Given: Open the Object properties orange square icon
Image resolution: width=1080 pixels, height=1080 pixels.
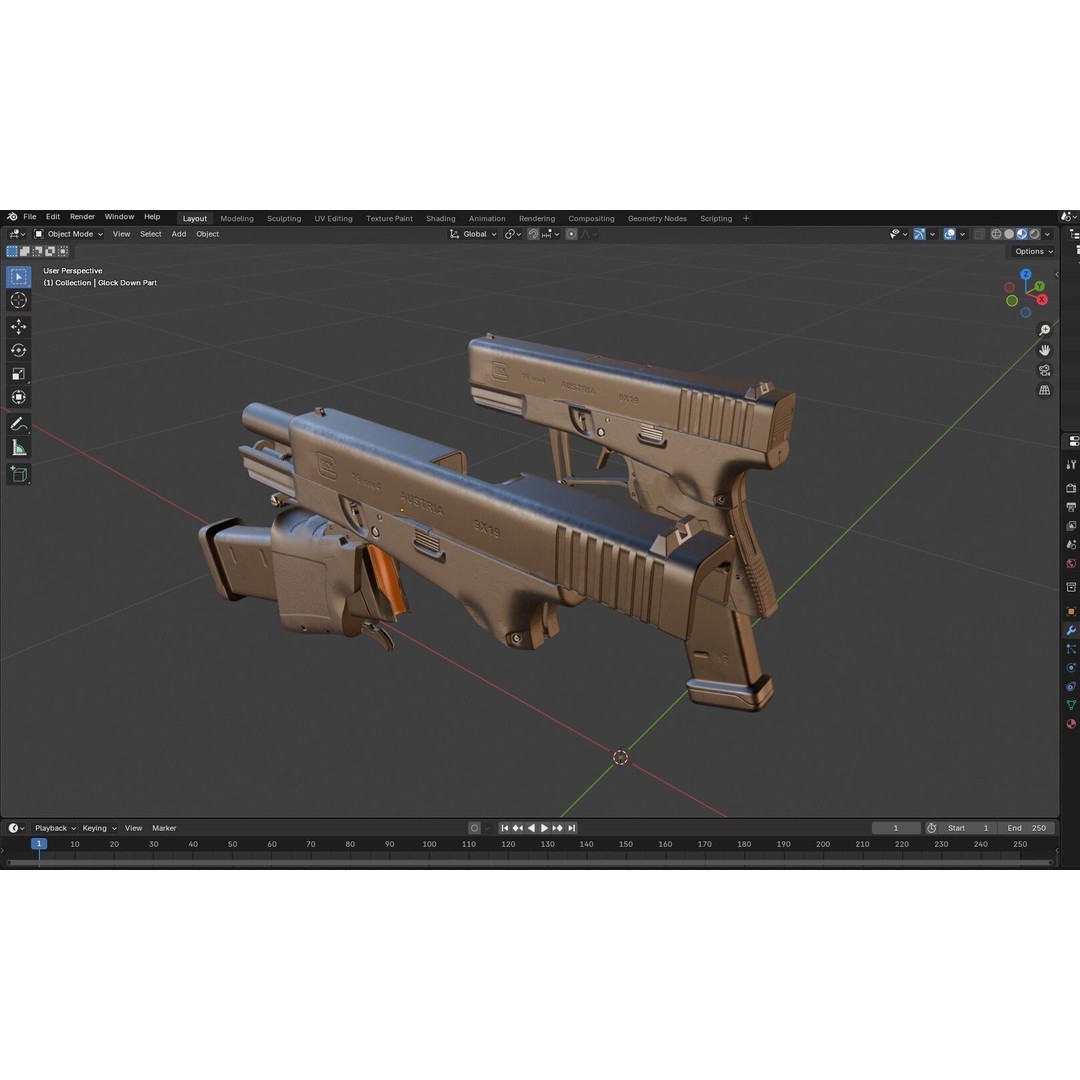Looking at the screenshot, I should pyautogui.click(x=1071, y=611).
